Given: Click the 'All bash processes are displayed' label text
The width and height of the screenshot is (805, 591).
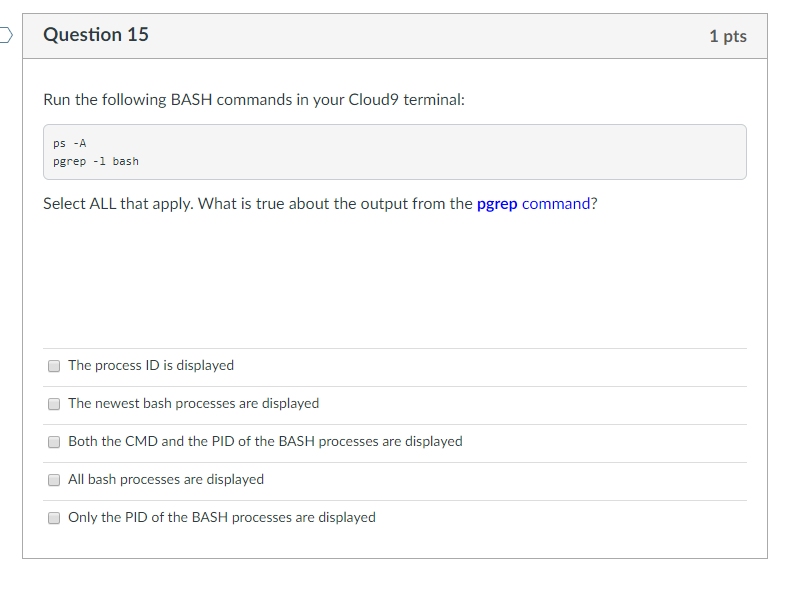Looking at the screenshot, I should [x=166, y=479].
